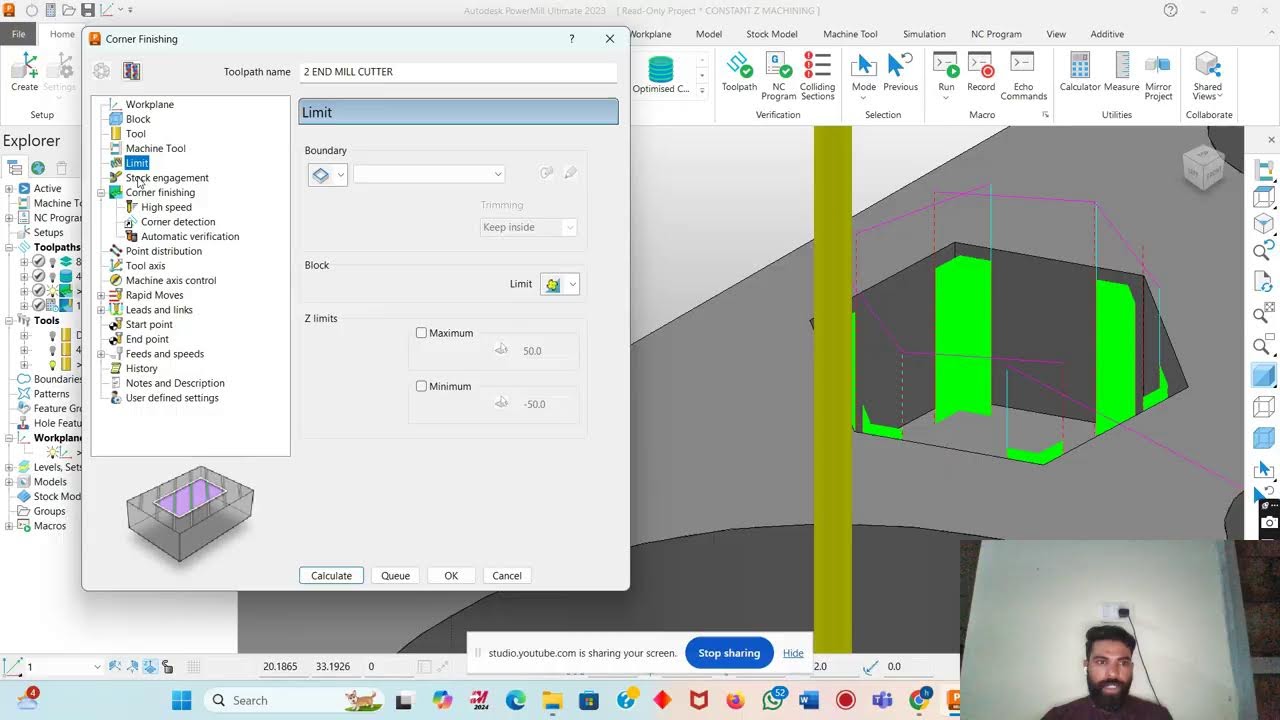Screen dimensions: 1280x720
Task: Open the Stock Model ribbon tab
Action: point(772,34)
